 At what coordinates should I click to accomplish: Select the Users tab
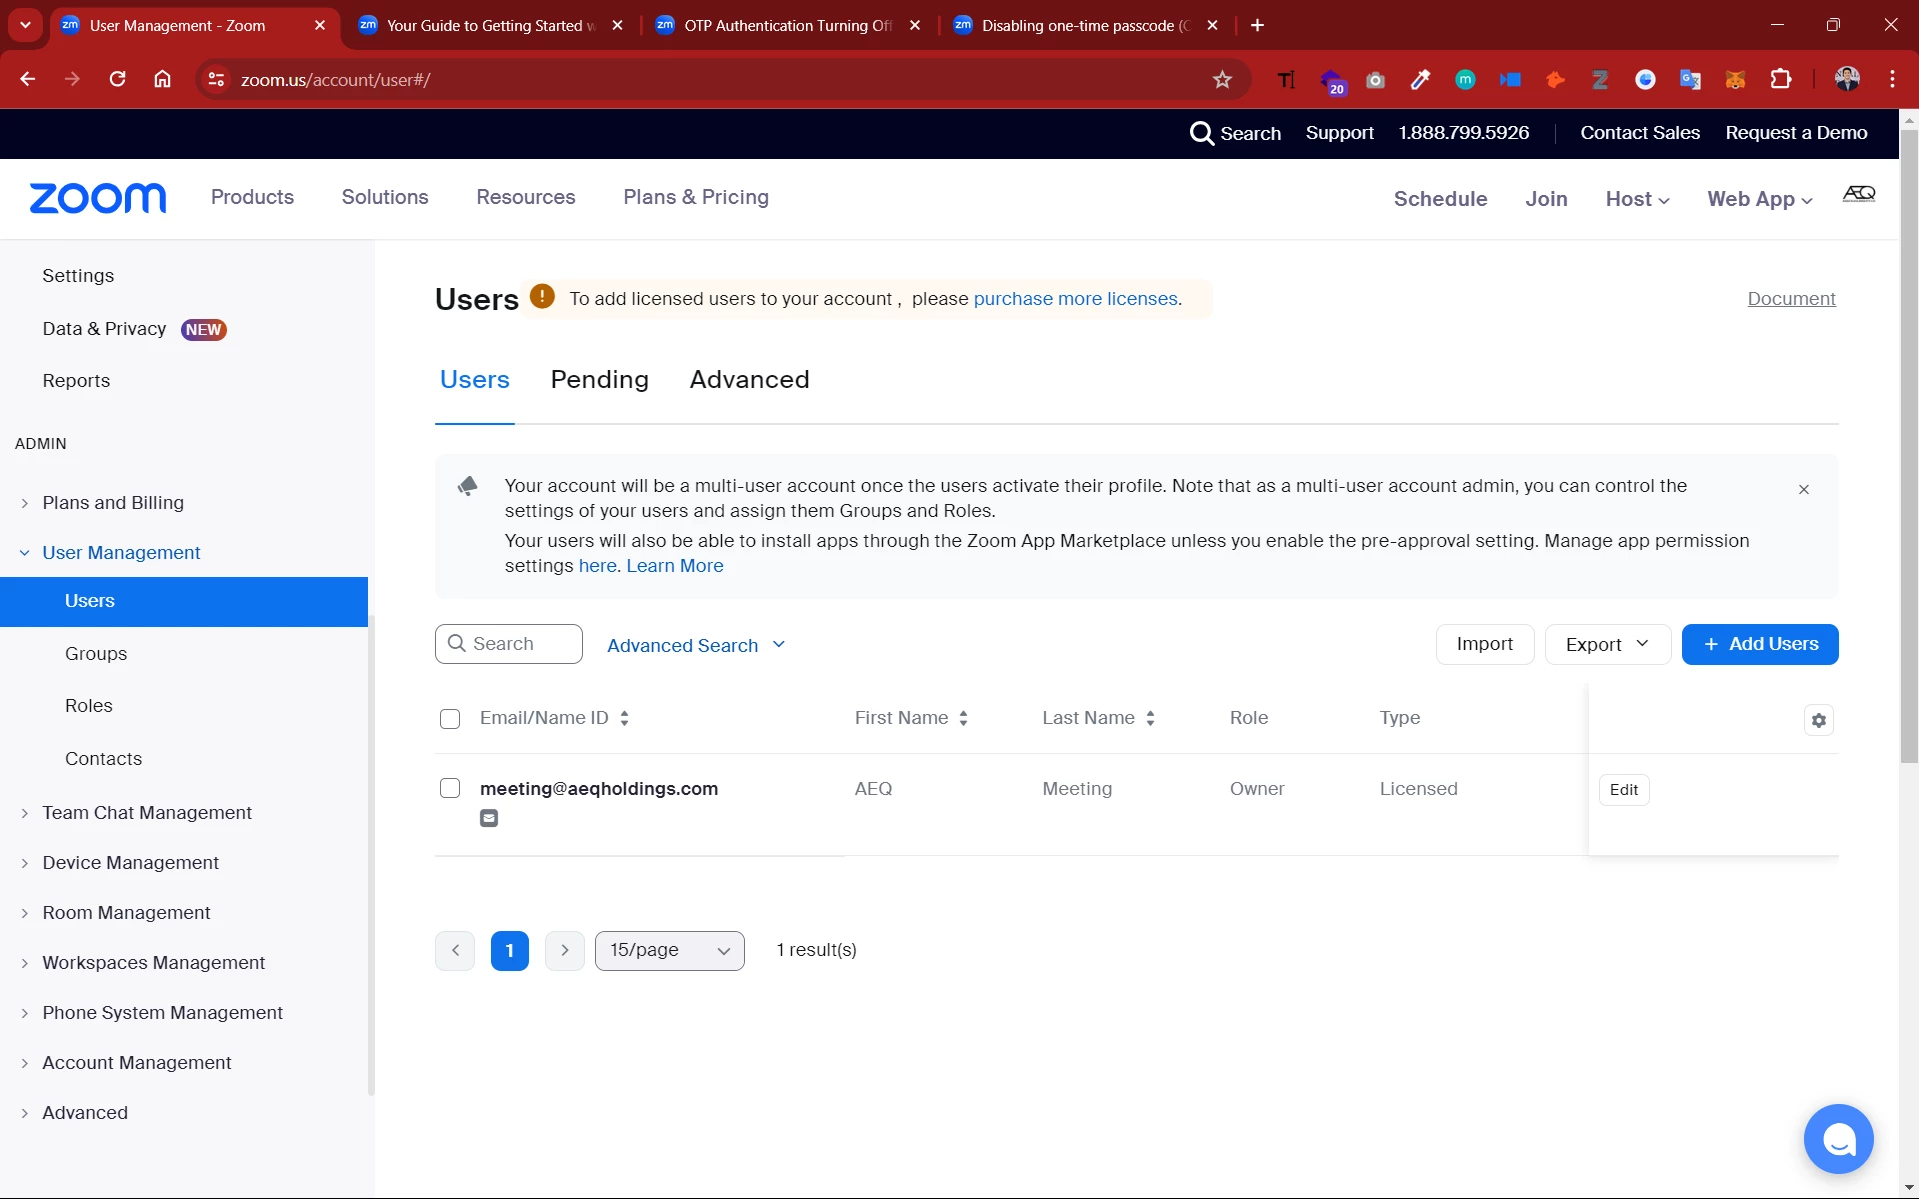tap(474, 379)
